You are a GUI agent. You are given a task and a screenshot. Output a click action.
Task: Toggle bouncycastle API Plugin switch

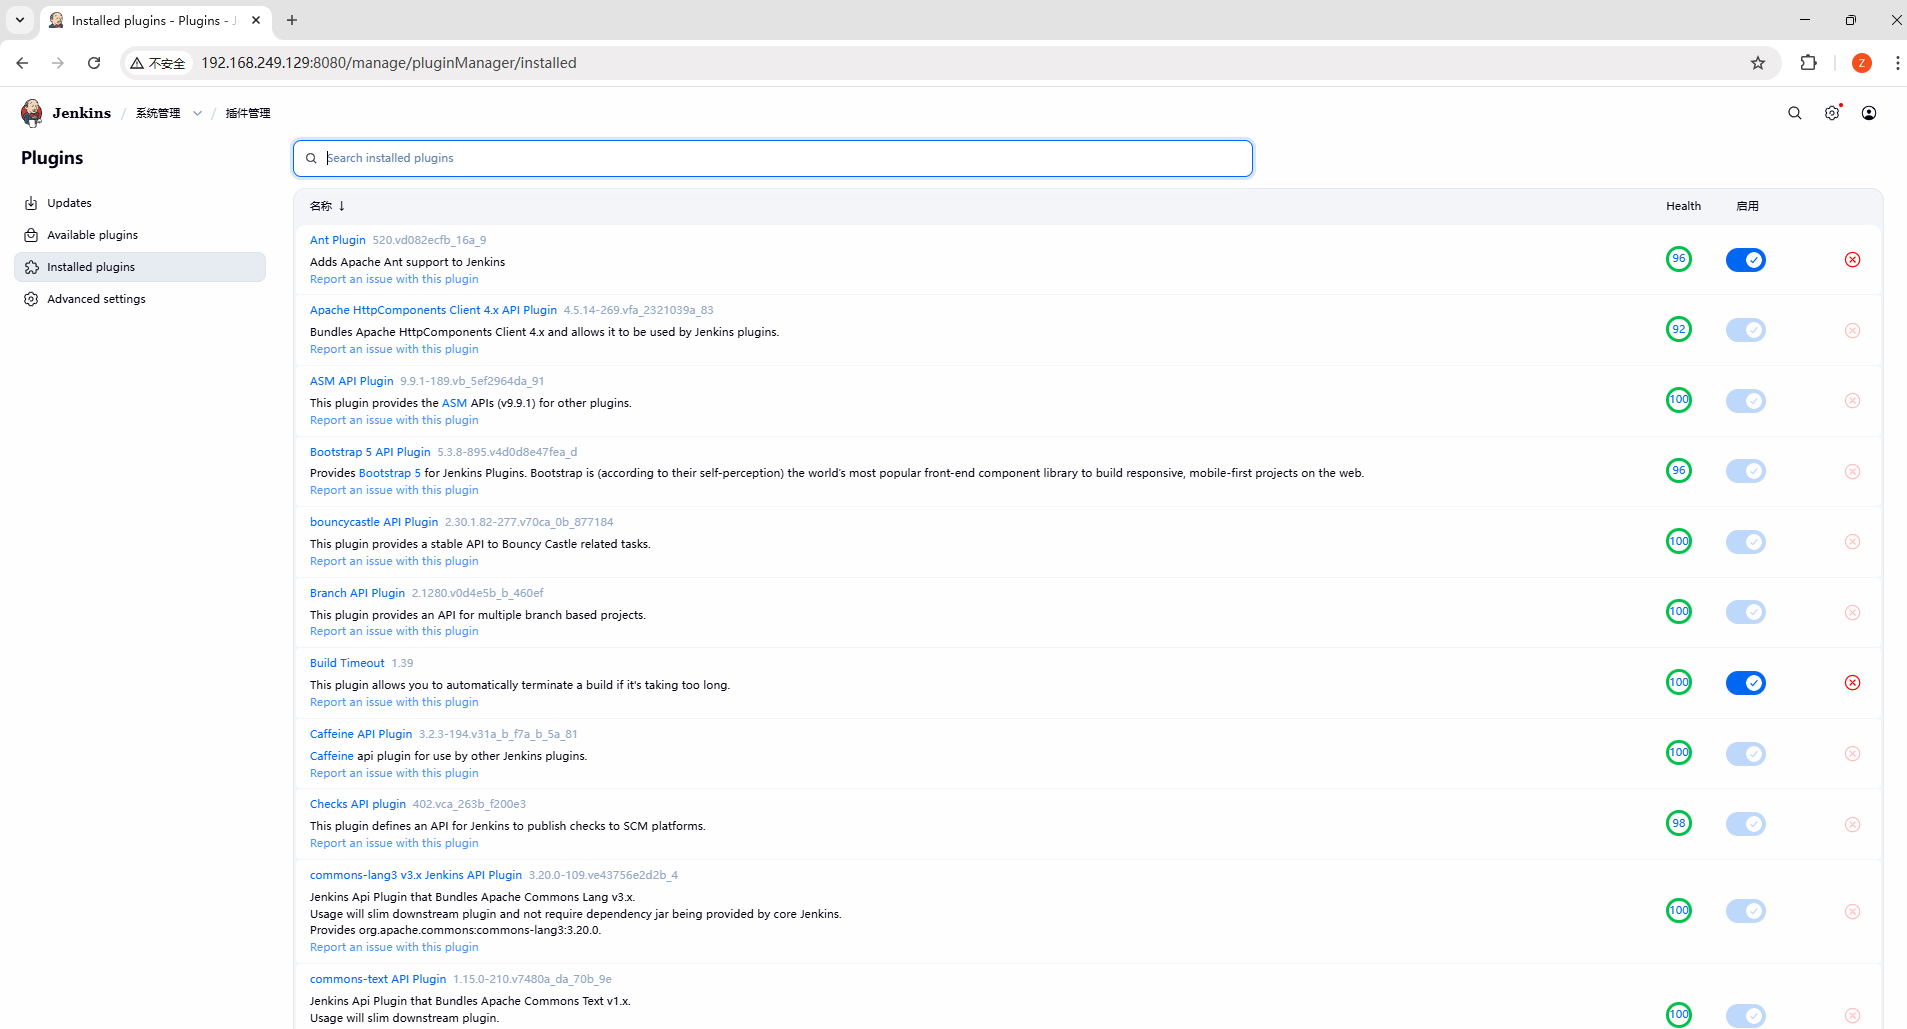point(1746,542)
